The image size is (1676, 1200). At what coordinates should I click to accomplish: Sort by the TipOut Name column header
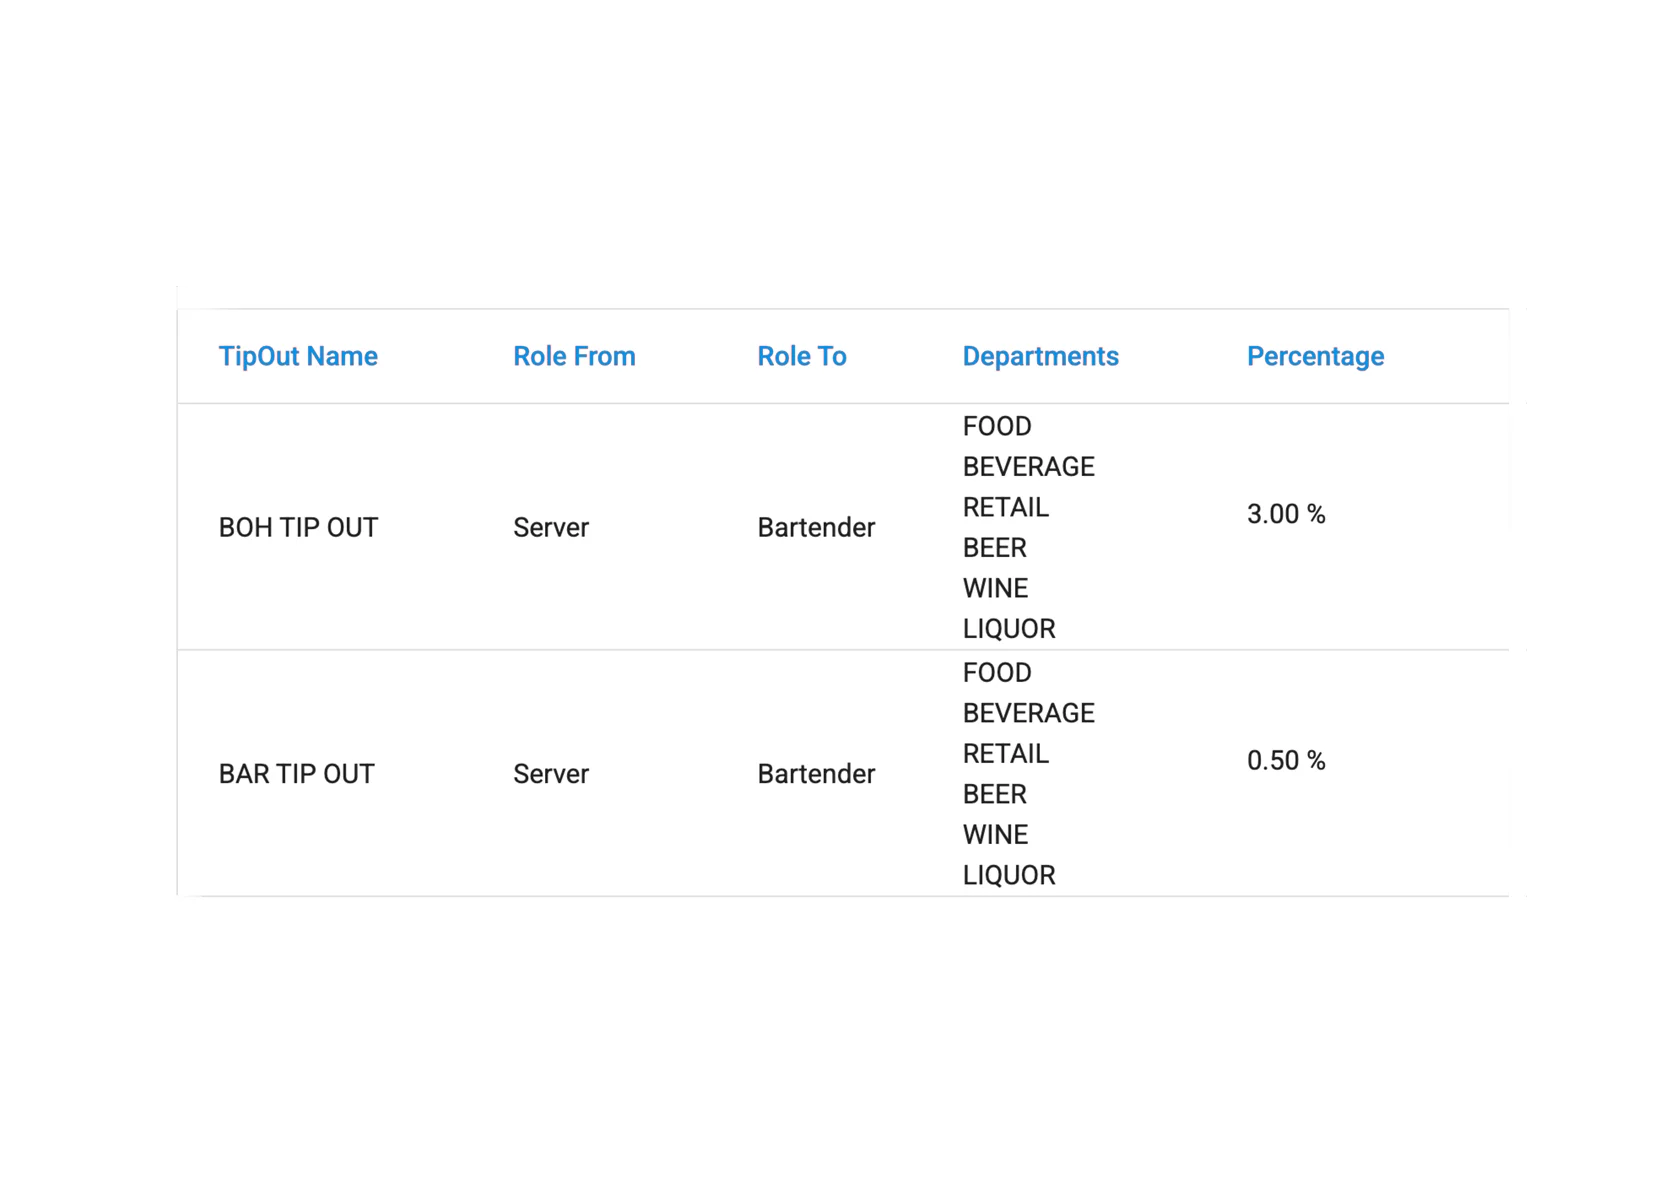[298, 356]
